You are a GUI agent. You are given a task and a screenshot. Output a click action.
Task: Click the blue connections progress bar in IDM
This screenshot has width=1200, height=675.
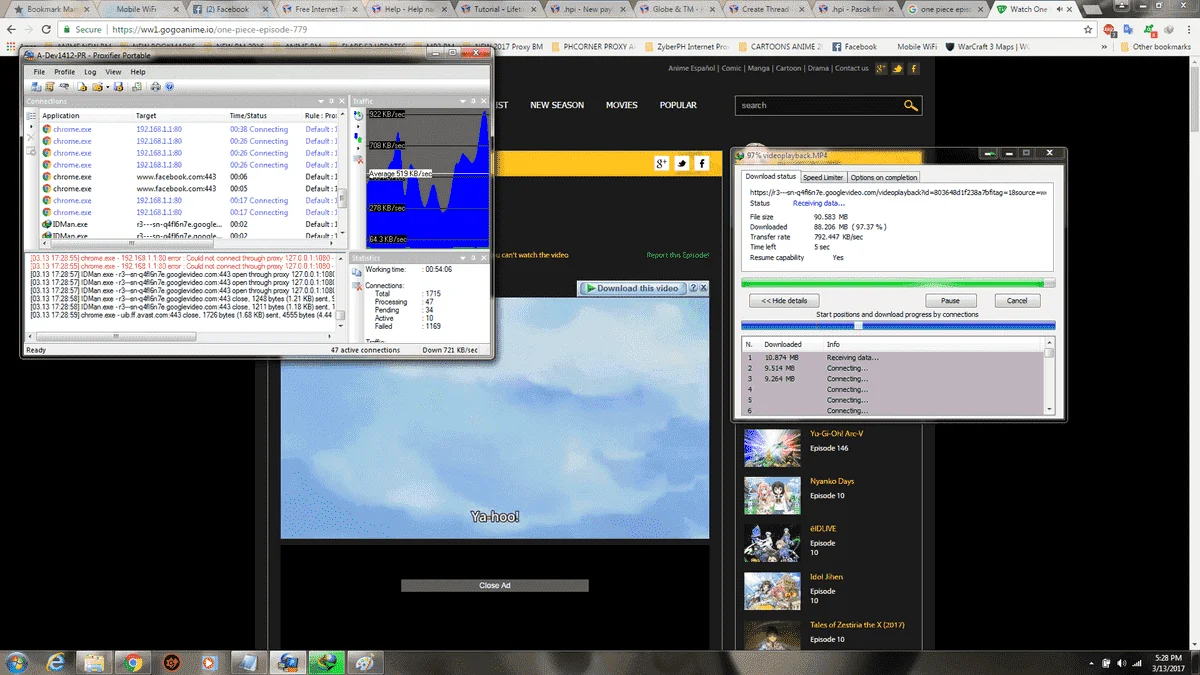click(897, 325)
